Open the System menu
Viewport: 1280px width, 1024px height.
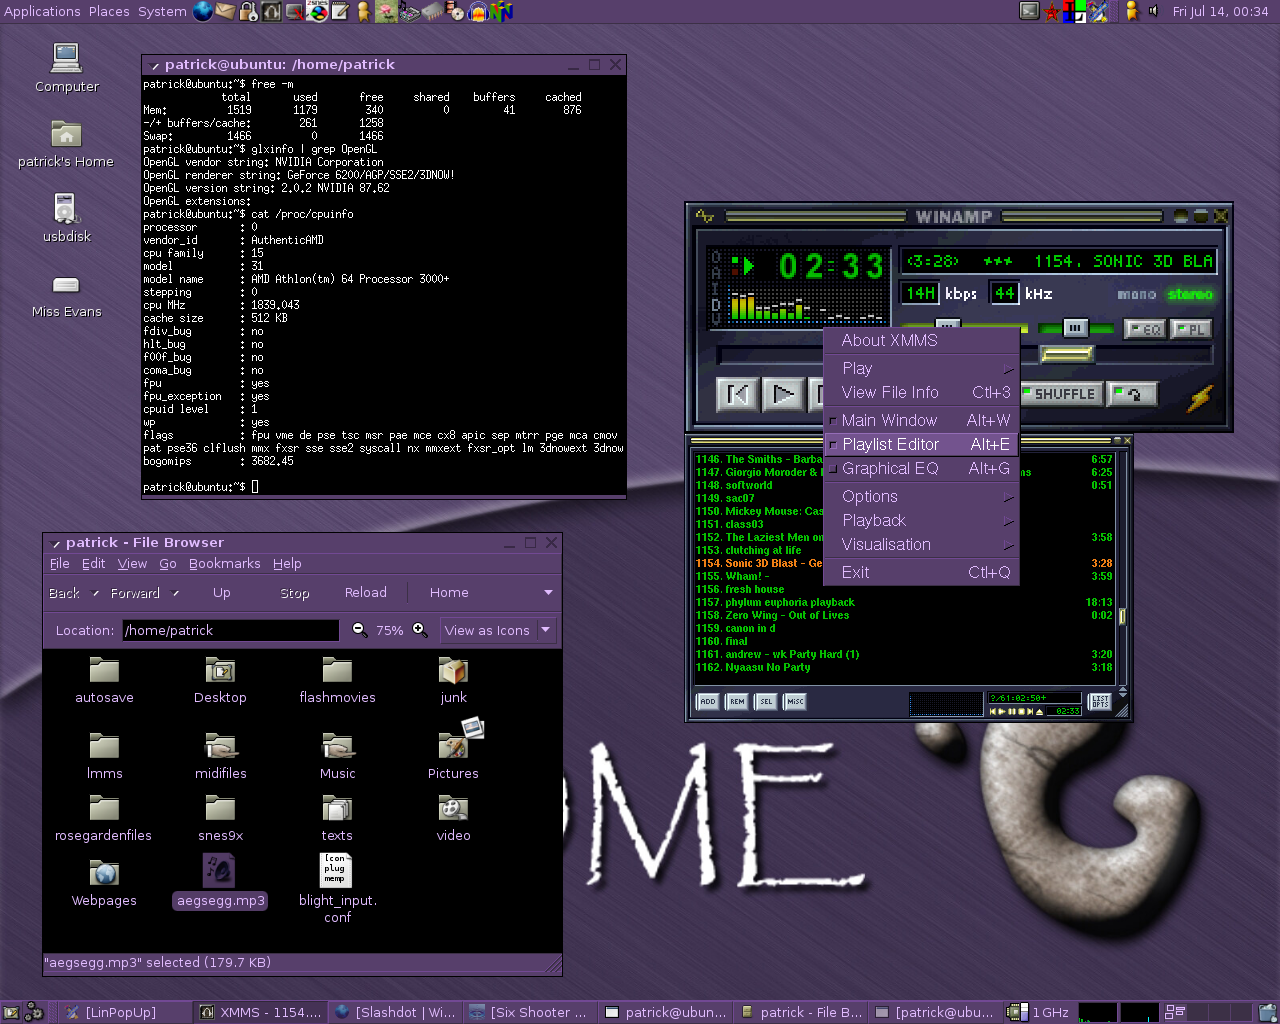pyautogui.click(x=162, y=11)
